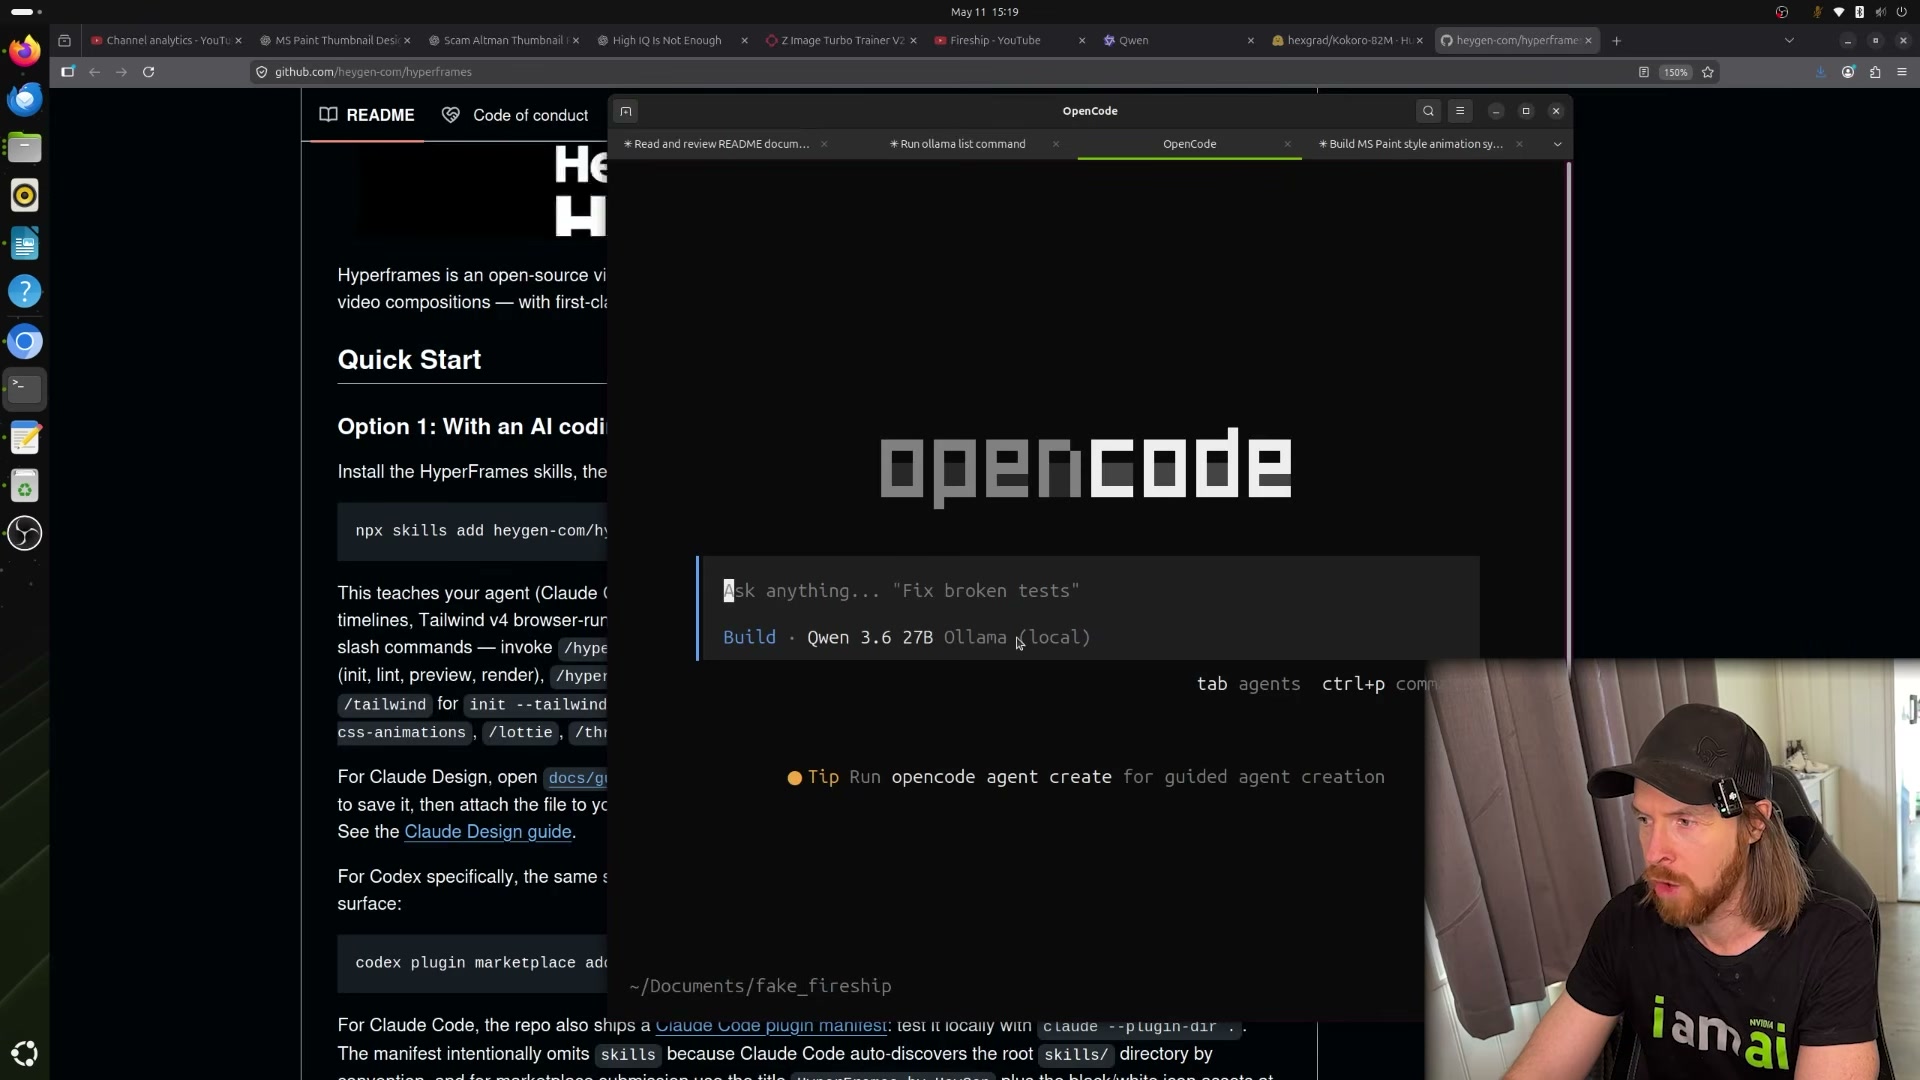Switch to MS Paint Thumbnail Design tab
The image size is (1920, 1080).
336,41
